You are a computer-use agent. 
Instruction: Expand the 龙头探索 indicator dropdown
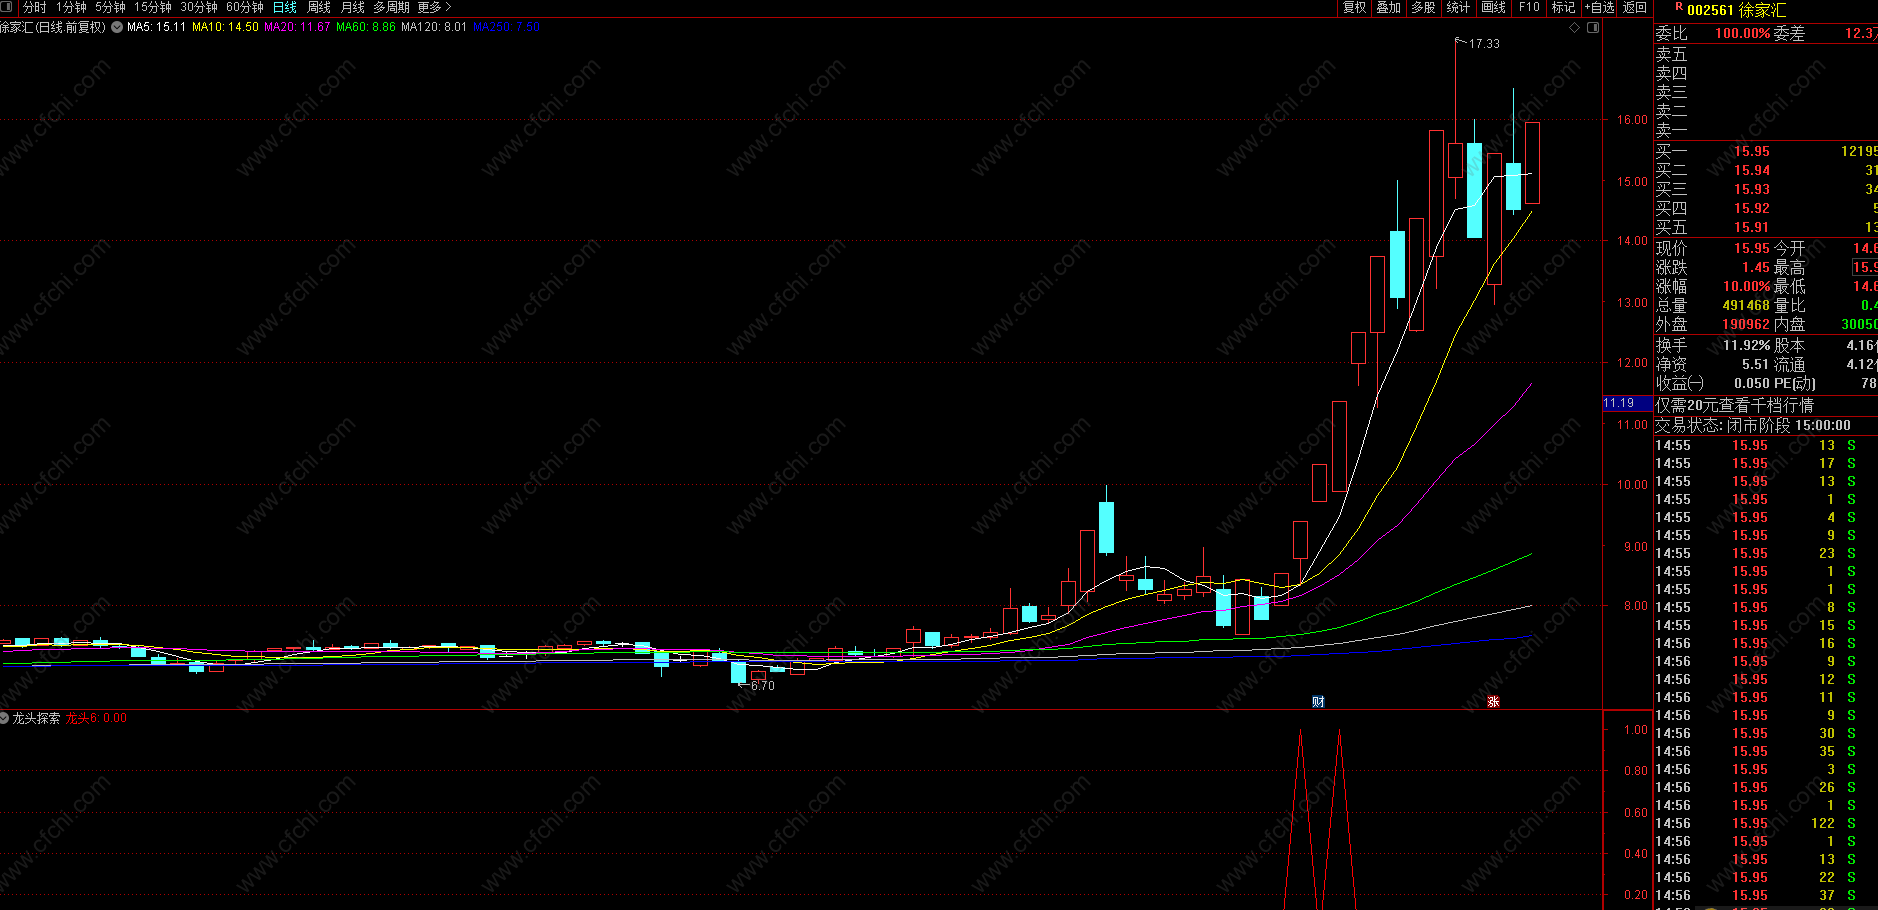pyautogui.click(x=5, y=718)
